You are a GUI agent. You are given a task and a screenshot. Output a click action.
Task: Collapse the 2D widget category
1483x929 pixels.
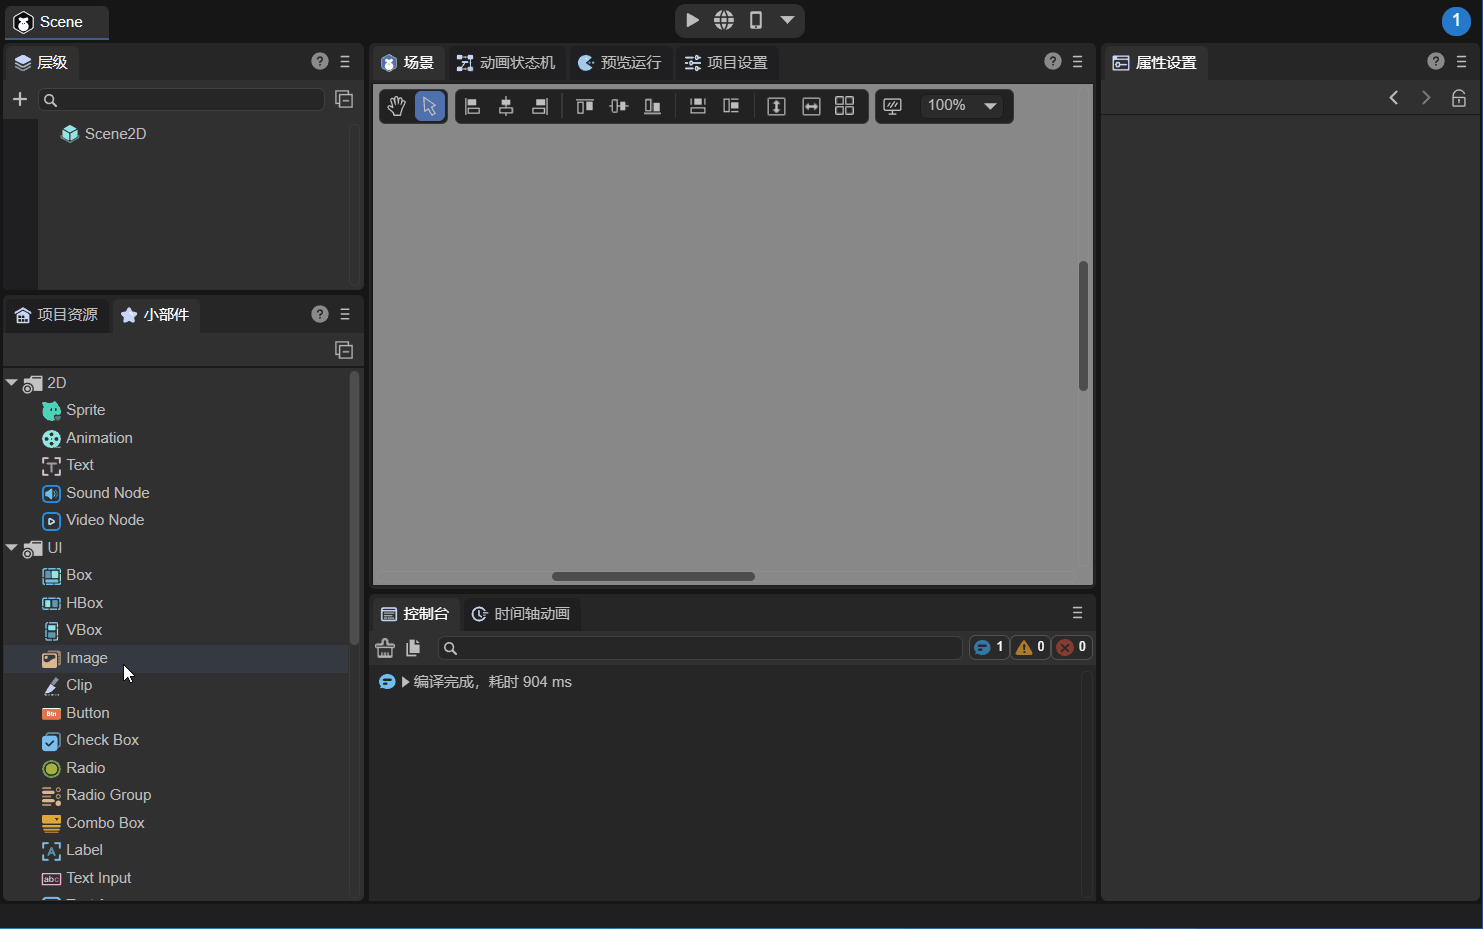[12, 383]
